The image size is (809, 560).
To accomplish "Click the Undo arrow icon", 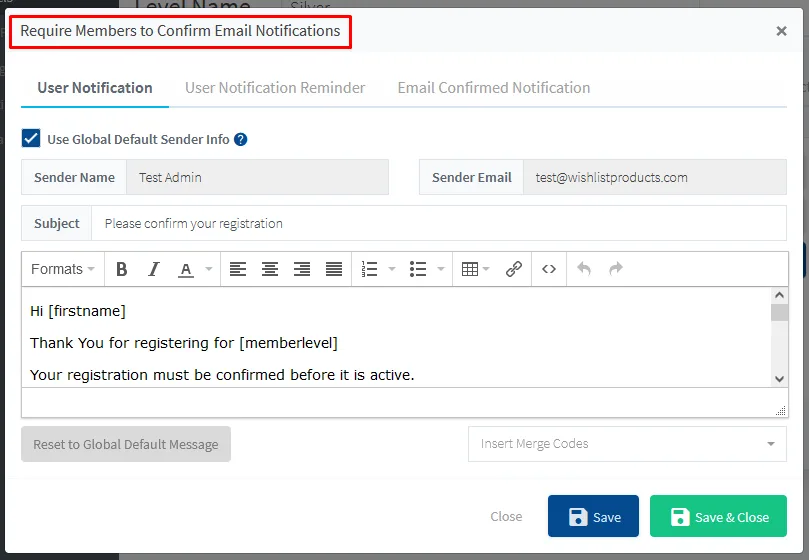I will [584, 269].
